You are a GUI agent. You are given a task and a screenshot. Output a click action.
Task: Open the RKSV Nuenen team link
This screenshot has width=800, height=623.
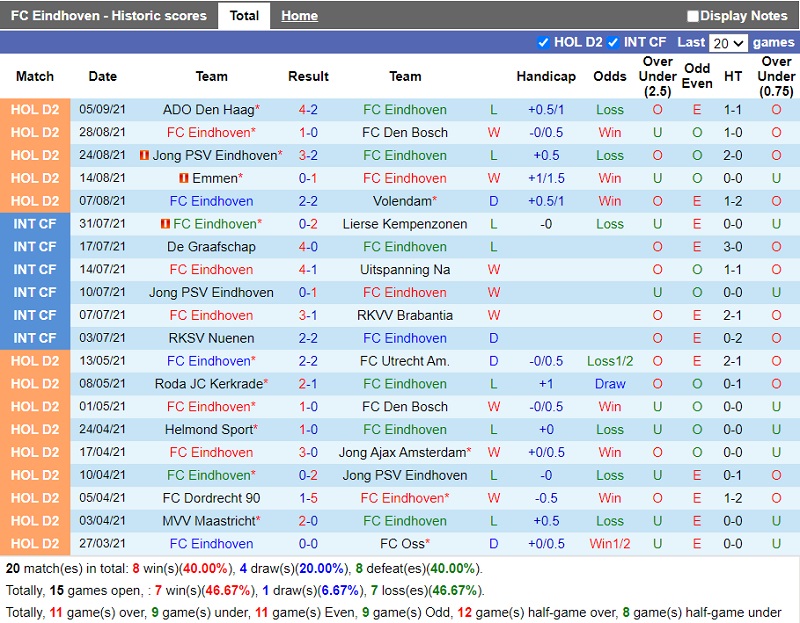[211, 338]
